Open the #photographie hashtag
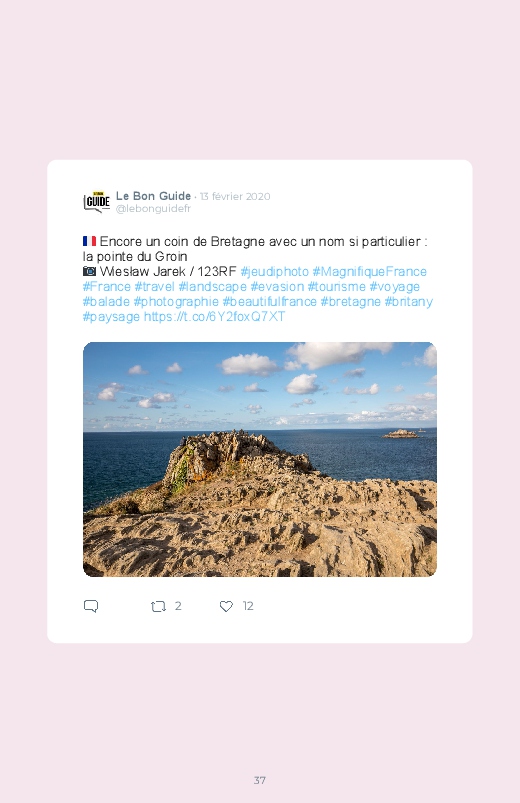 click(x=176, y=302)
